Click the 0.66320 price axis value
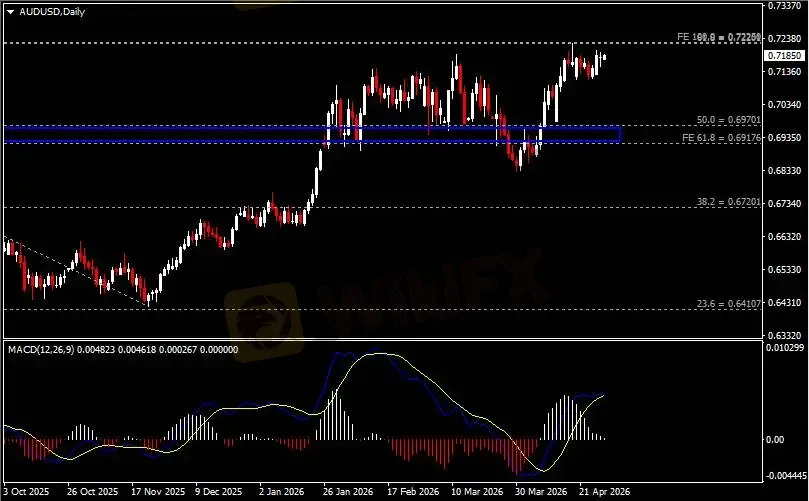Screen dimensions: 809x501 [785, 237]
